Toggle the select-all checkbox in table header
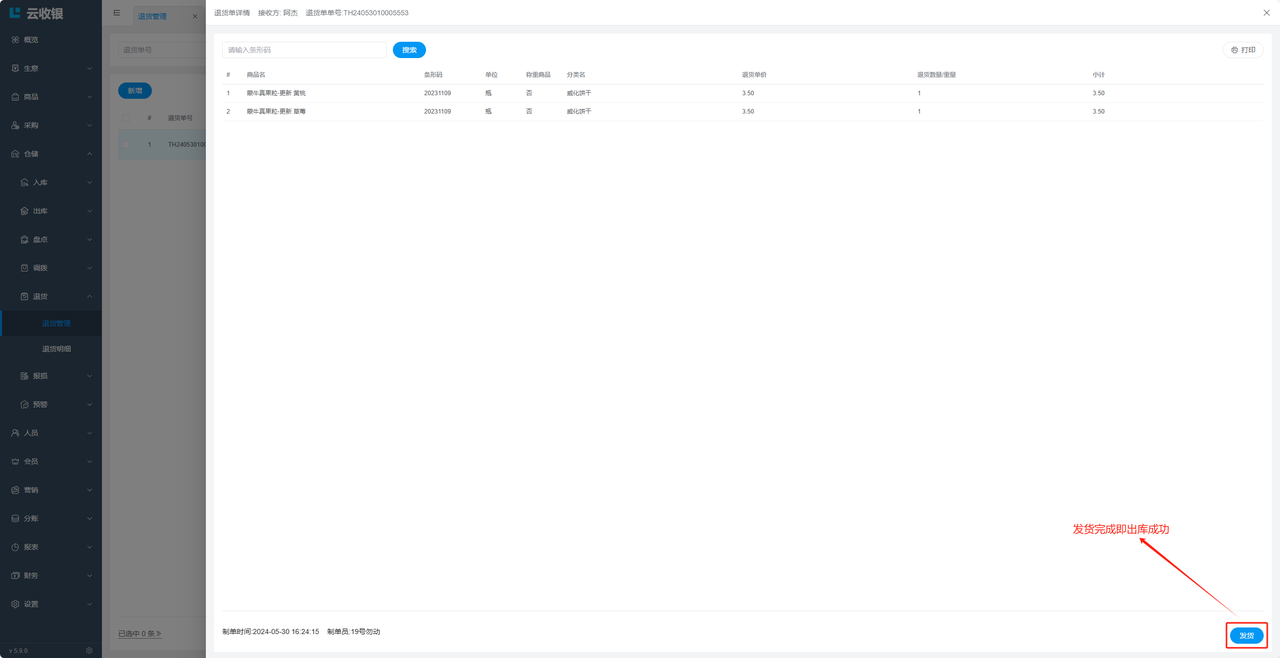The width and height of the screenshot is (1280, 658). click(126, 118)
